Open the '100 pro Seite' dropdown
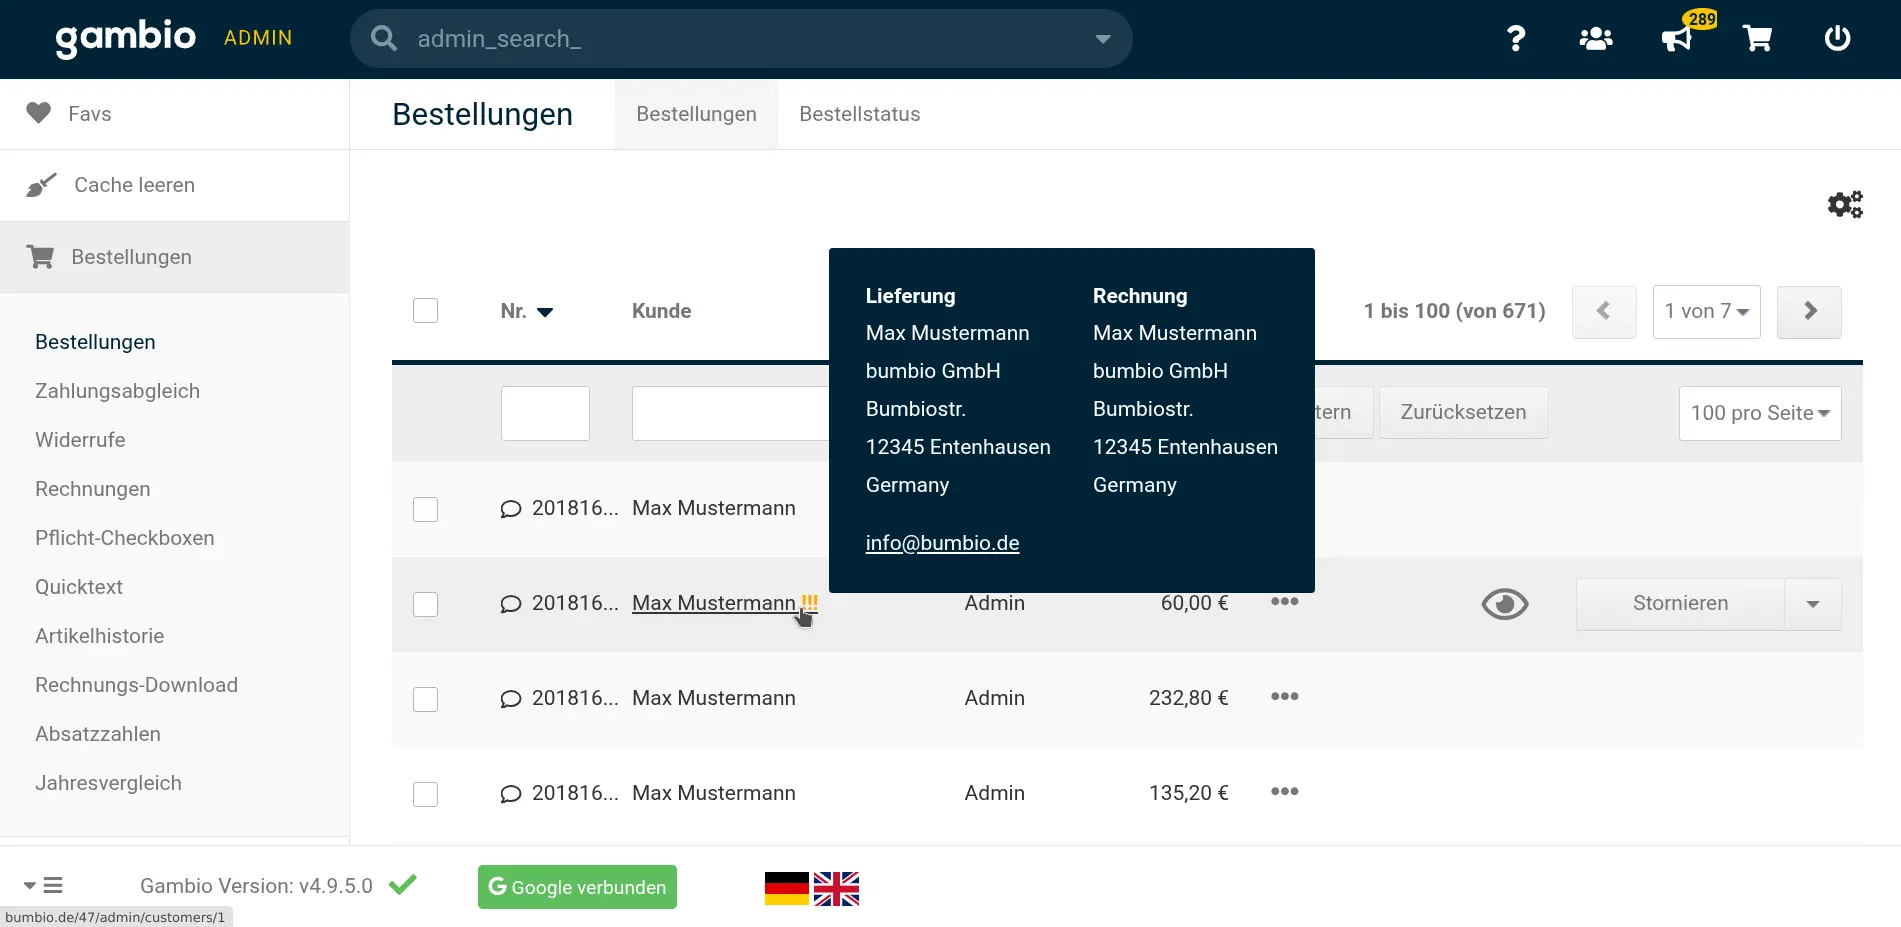This screenshot has height=927, width=1901. tap(1760, 413)
